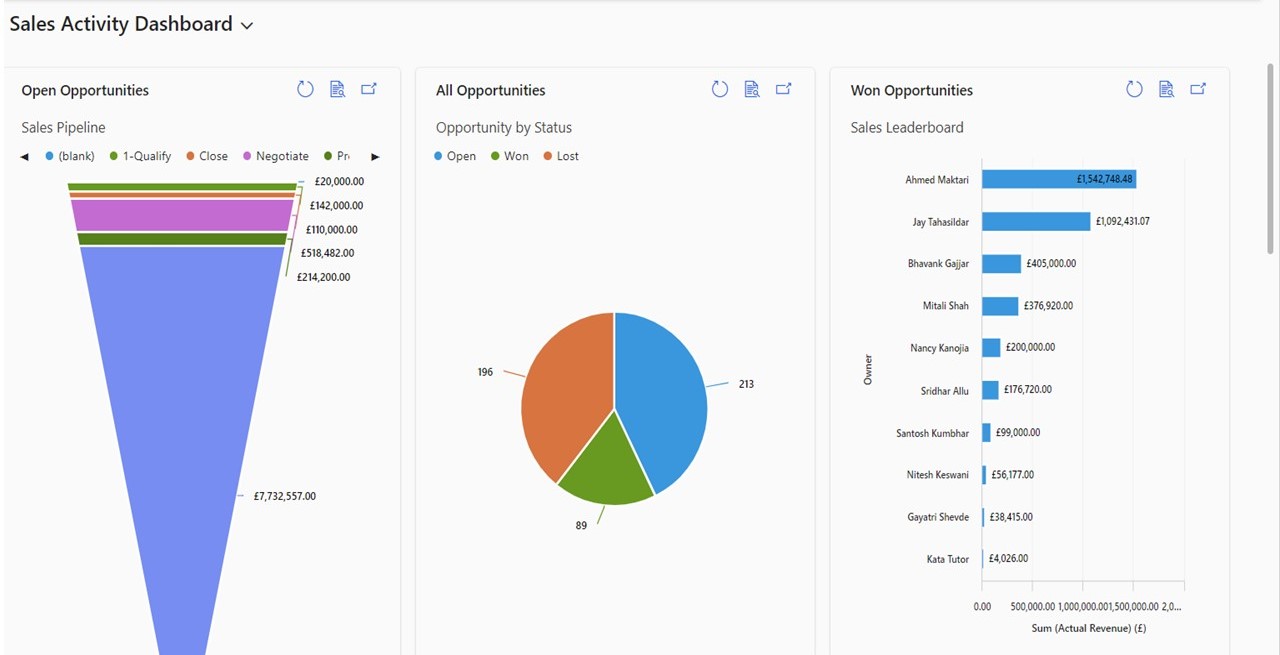Click the Bhavank Gajjar revenue bar

point(1002,263)
